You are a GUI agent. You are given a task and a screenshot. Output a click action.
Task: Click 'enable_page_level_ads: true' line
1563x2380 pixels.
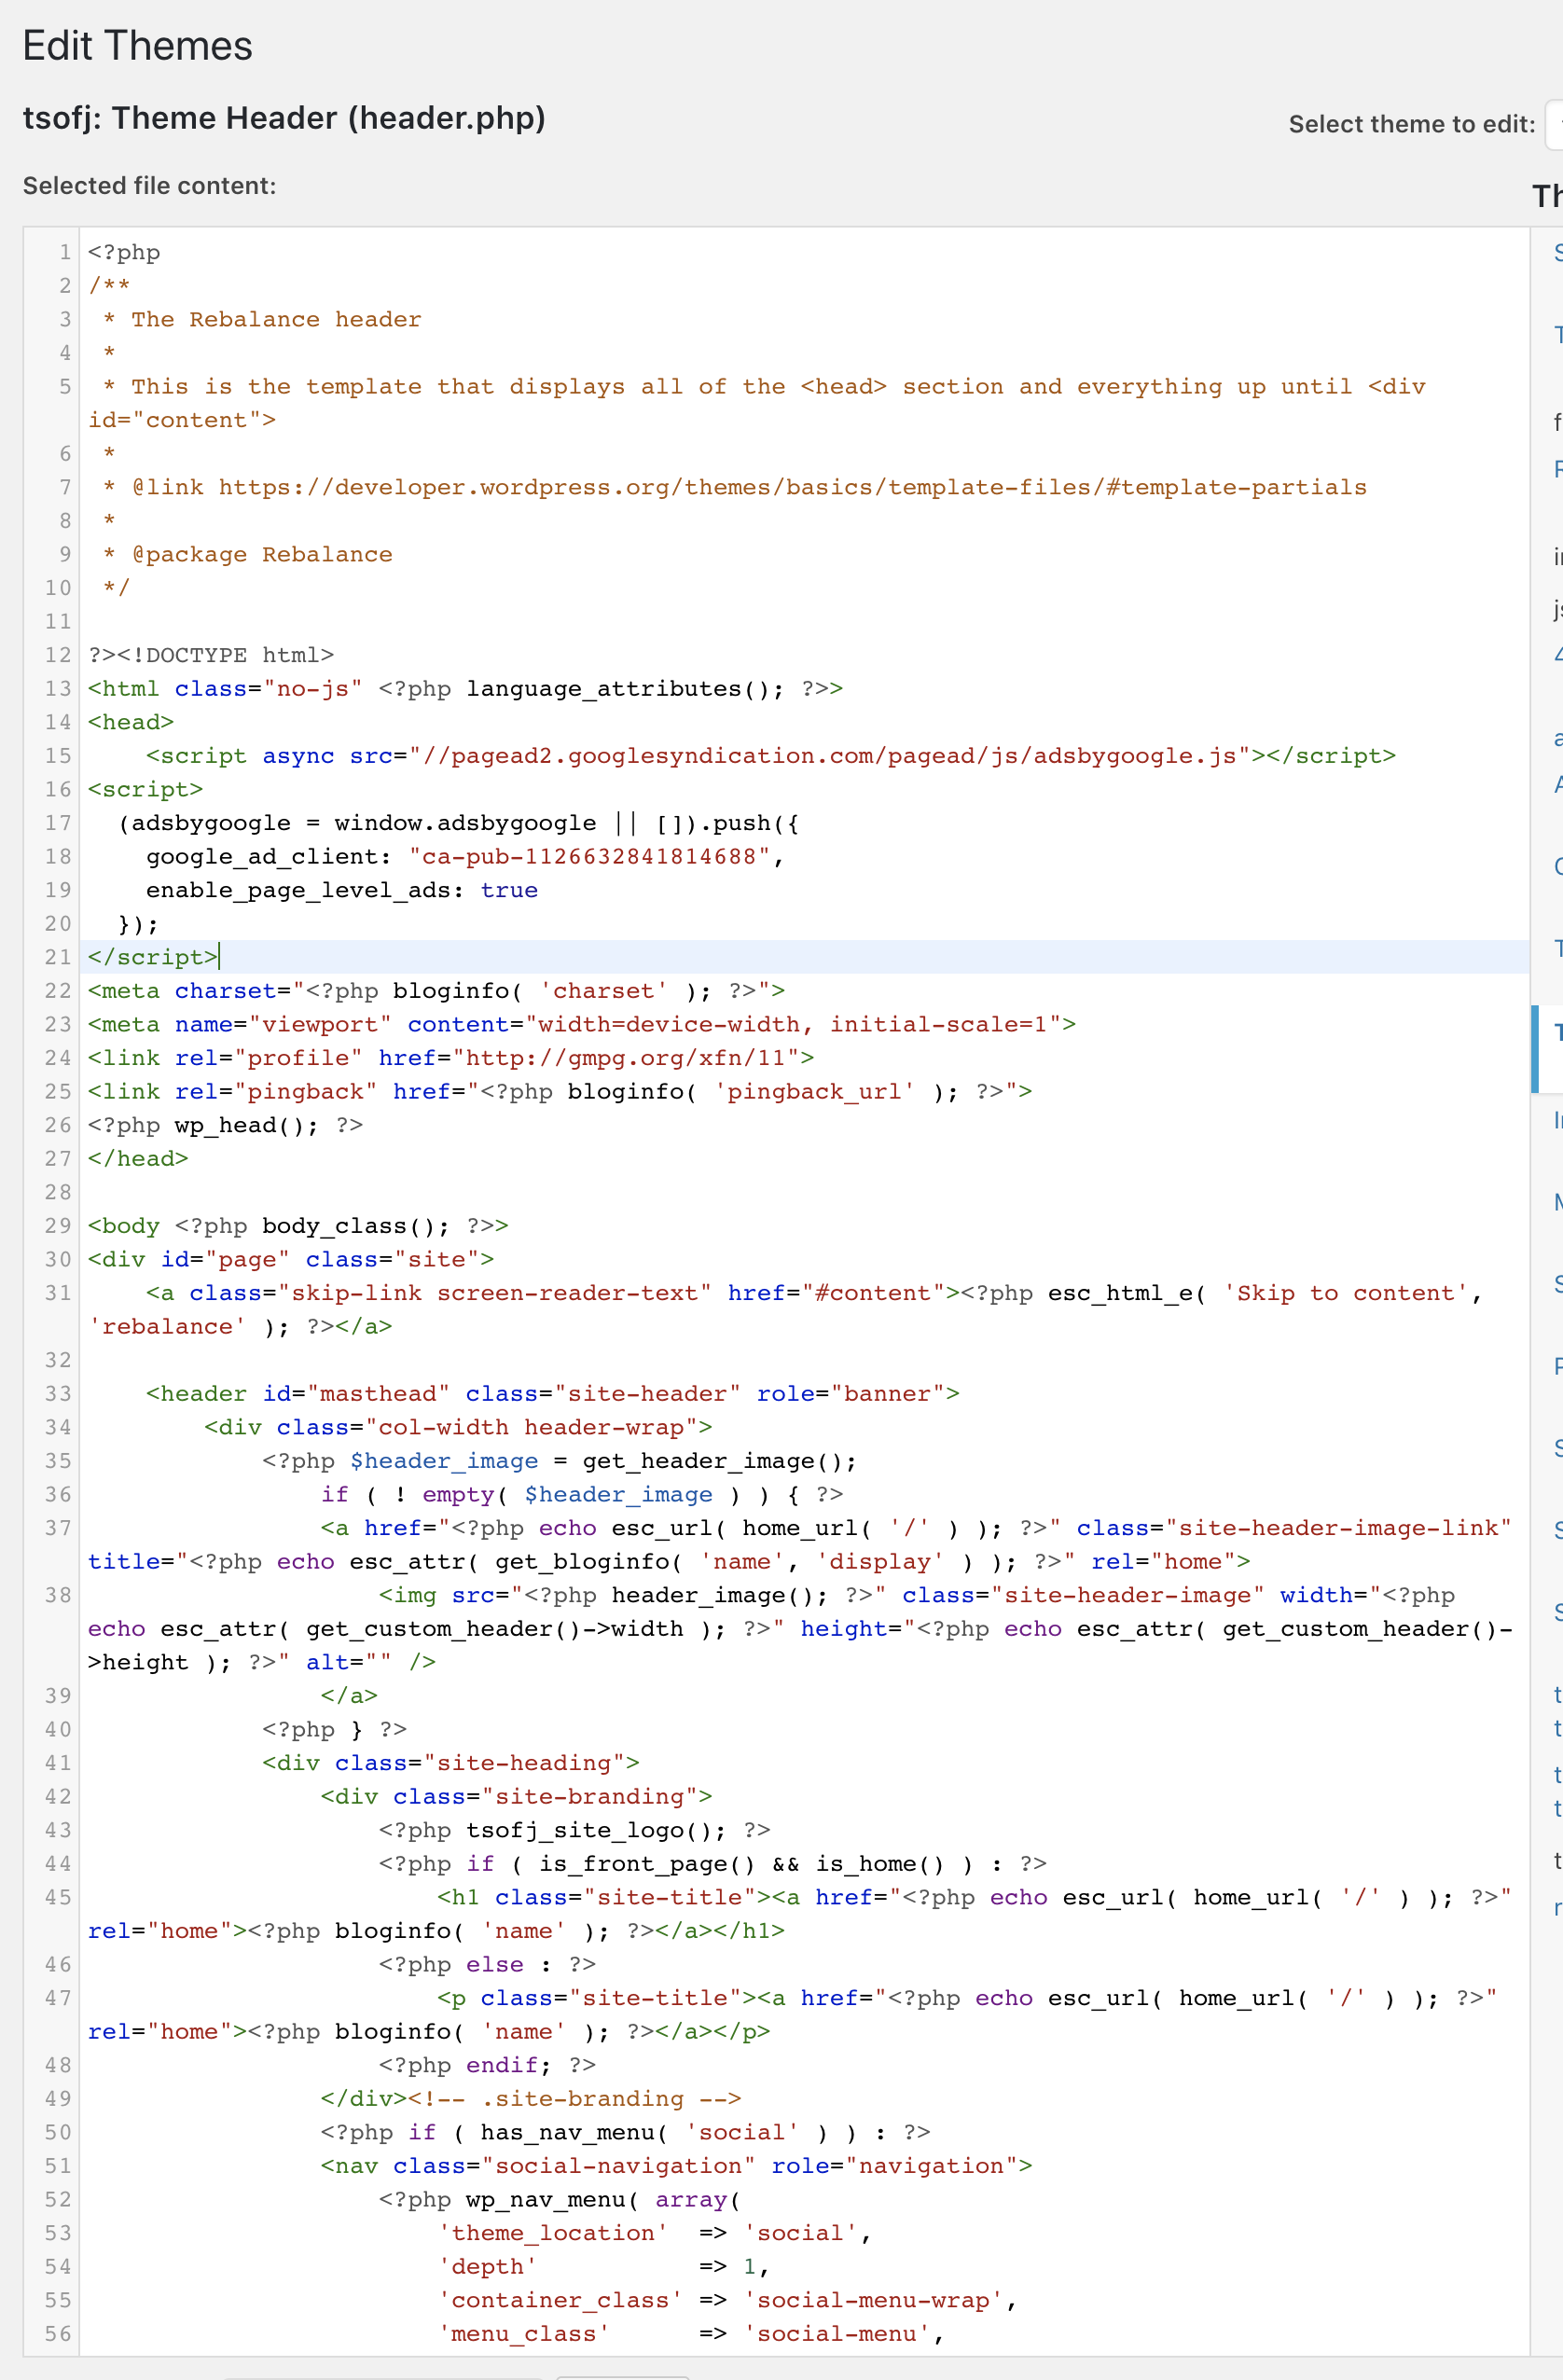pyautogui.click(x=341, y=890)
